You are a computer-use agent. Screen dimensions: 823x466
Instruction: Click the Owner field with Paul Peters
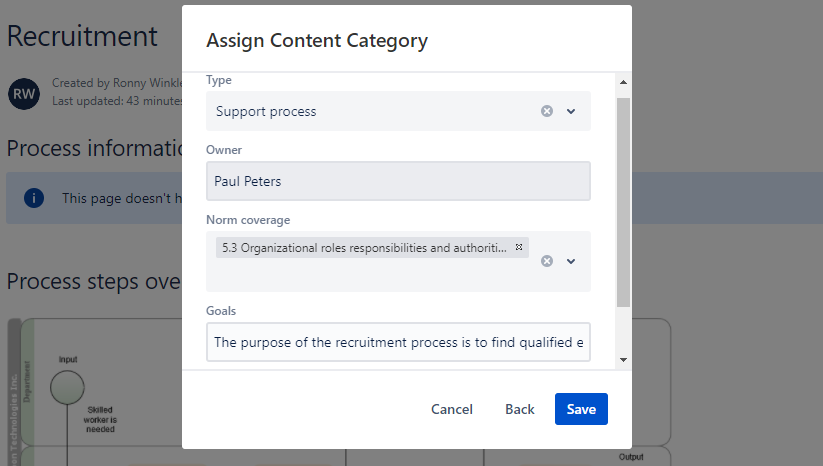pyautogui.click(x=398, y=181)
